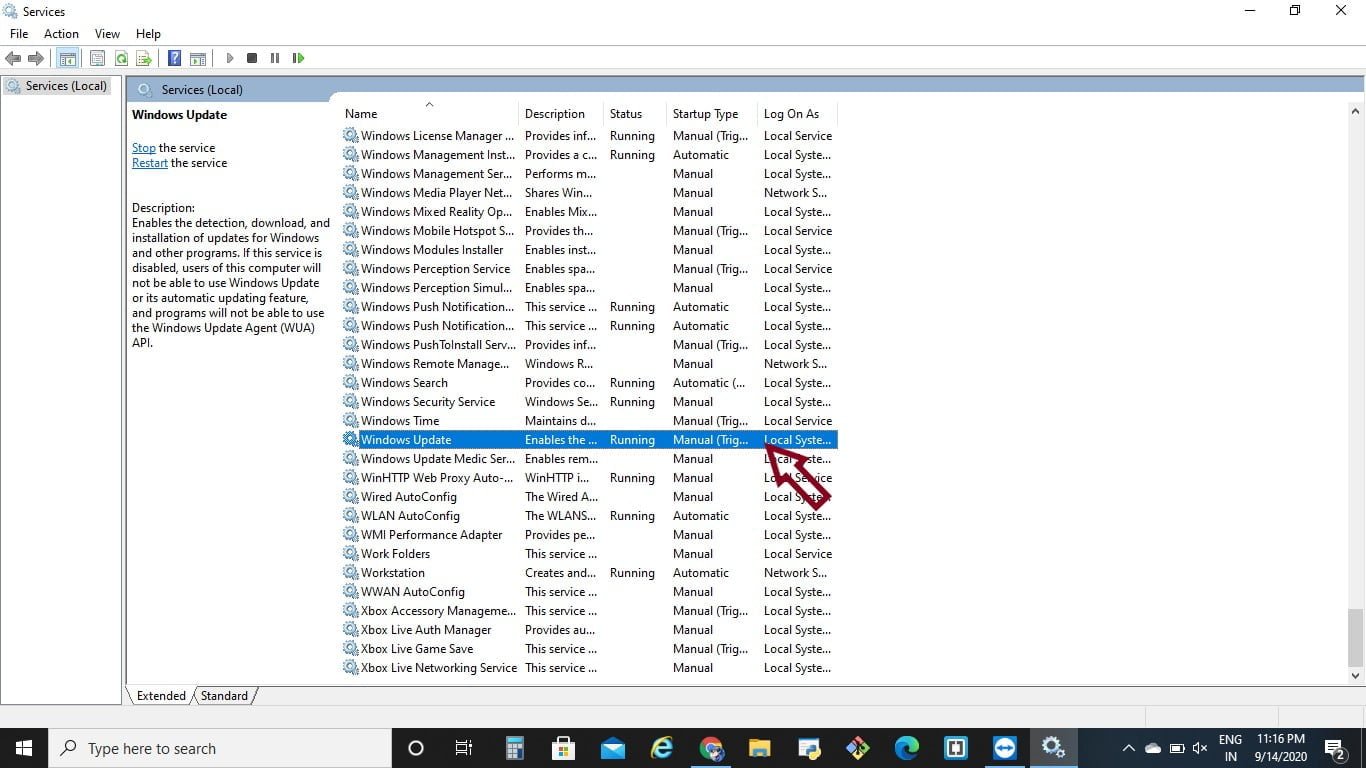
Task: Click the Pause Service toolbar icon
Action: (x=275, y=58)
